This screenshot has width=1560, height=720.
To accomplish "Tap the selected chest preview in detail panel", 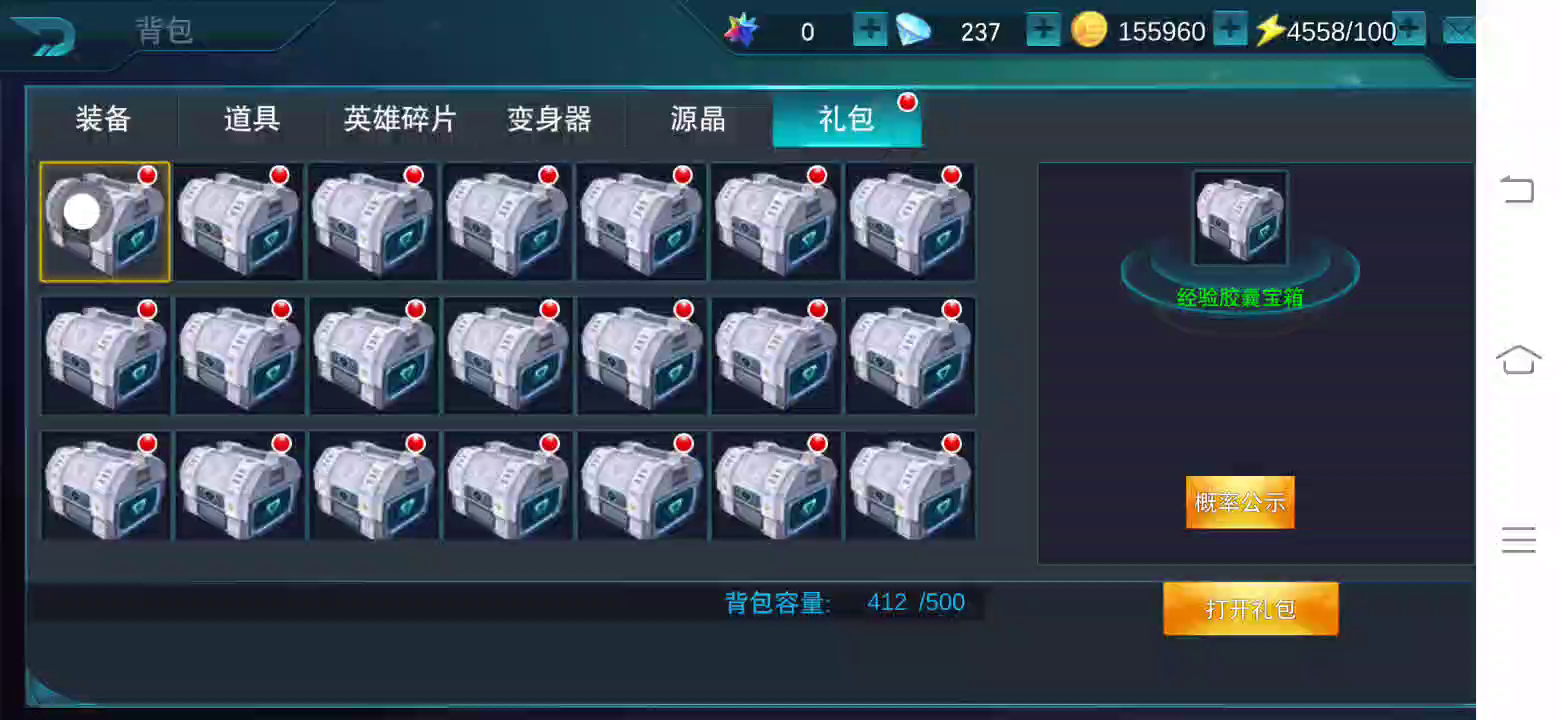I will coord(1240,218).
